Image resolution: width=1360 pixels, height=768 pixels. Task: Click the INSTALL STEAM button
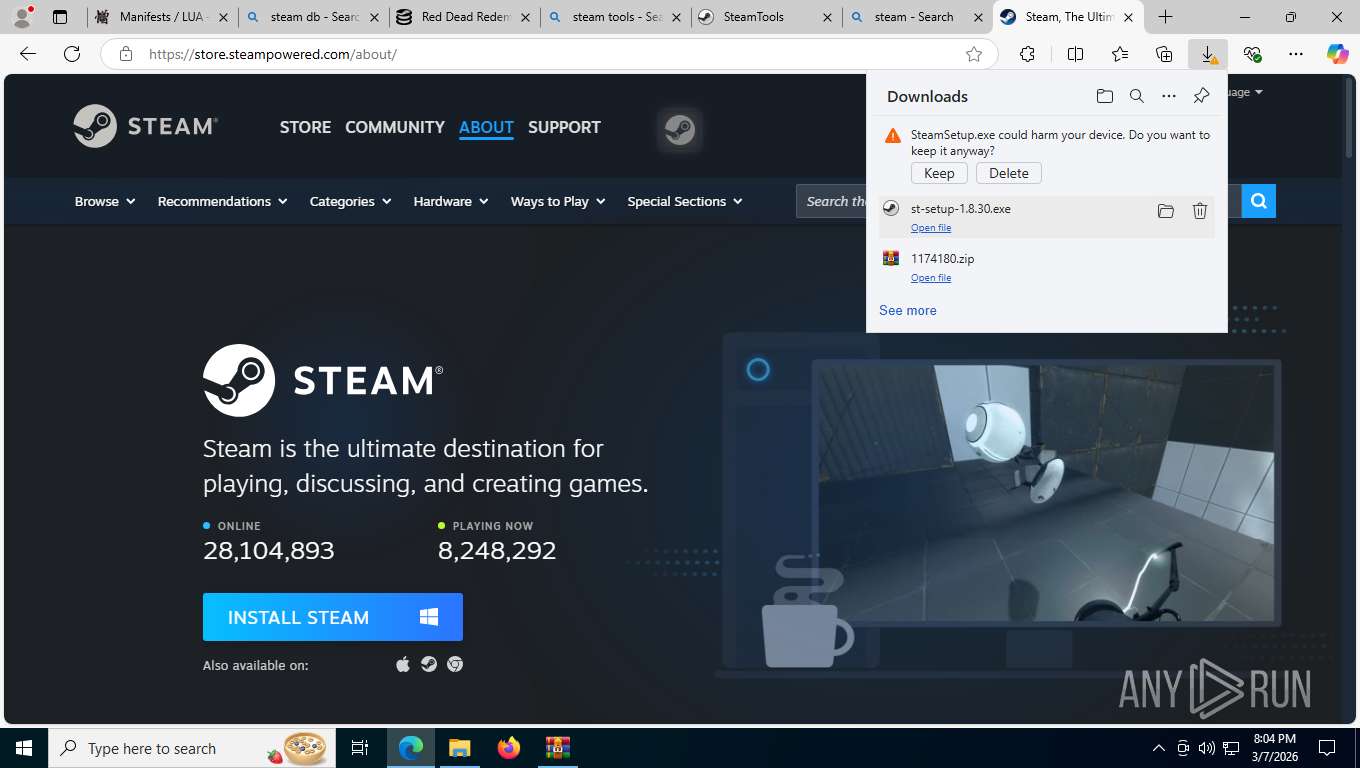pos(333,617)
